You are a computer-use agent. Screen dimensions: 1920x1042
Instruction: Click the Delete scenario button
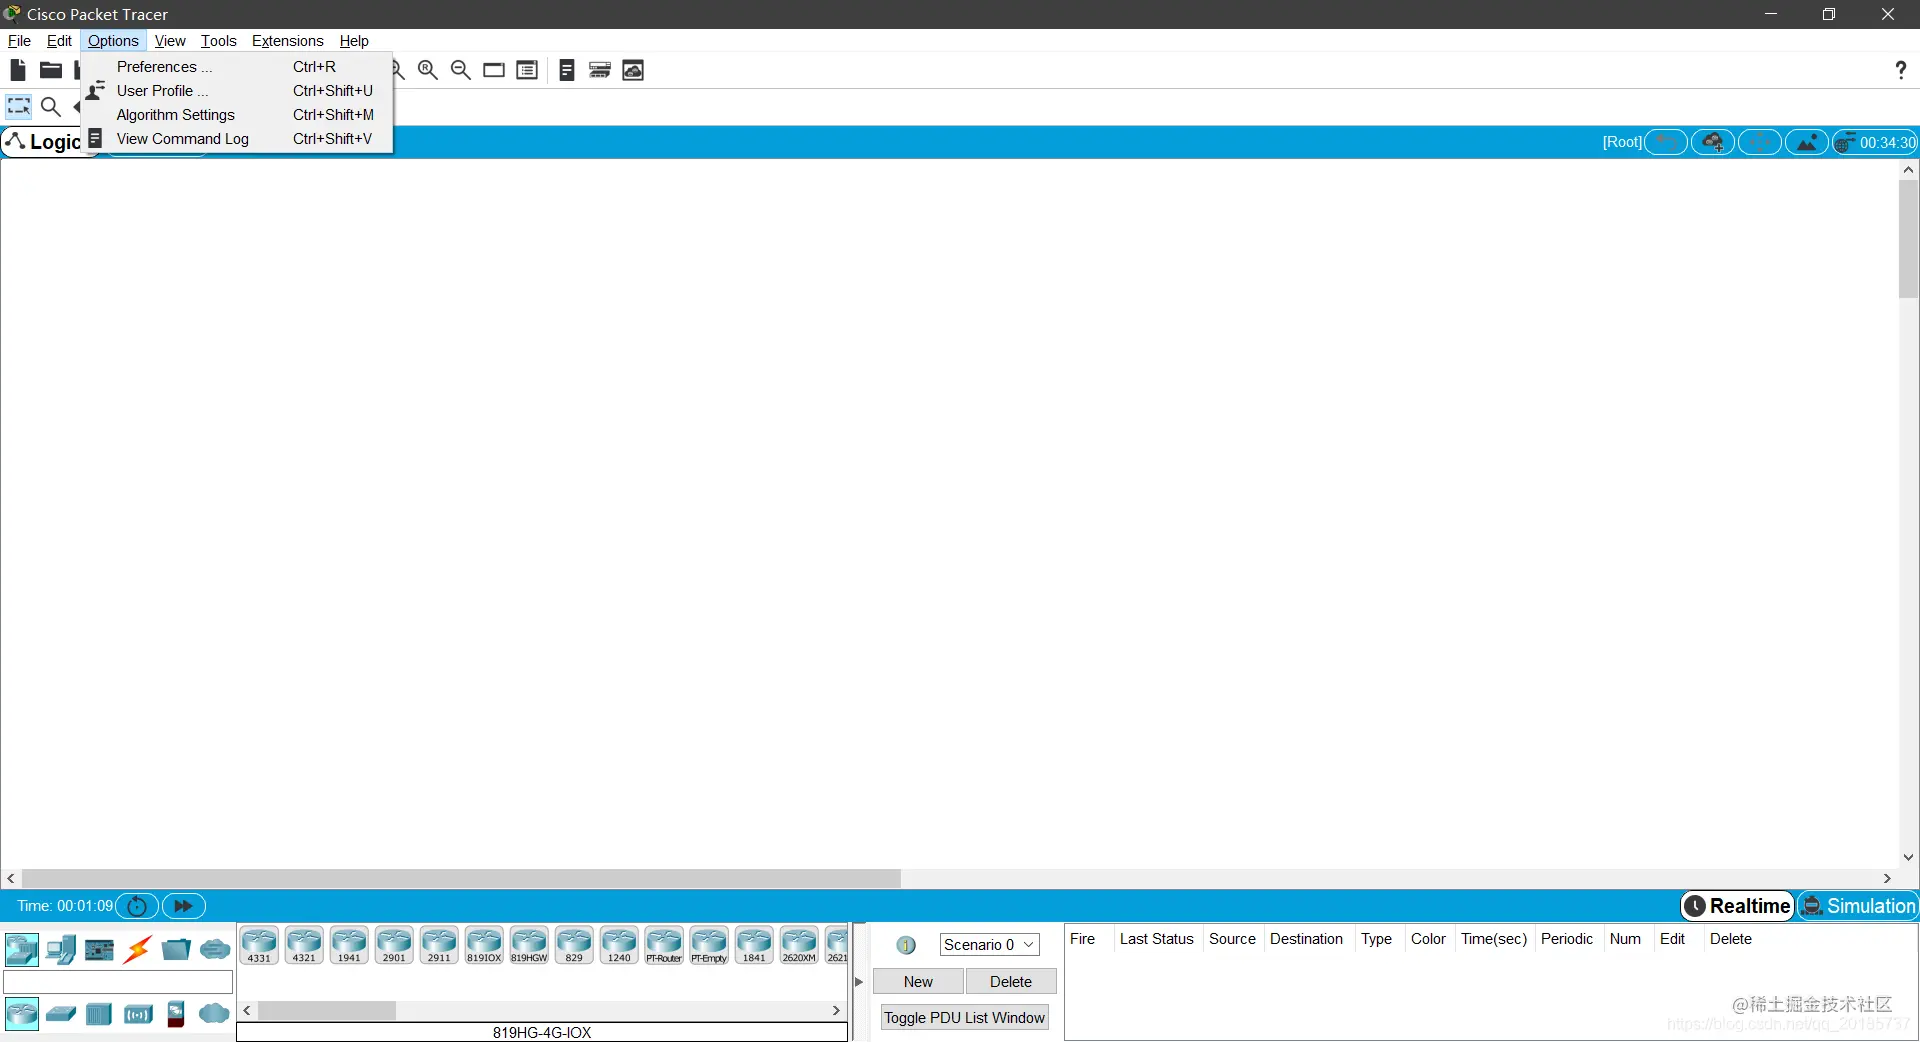[1011, 982]
